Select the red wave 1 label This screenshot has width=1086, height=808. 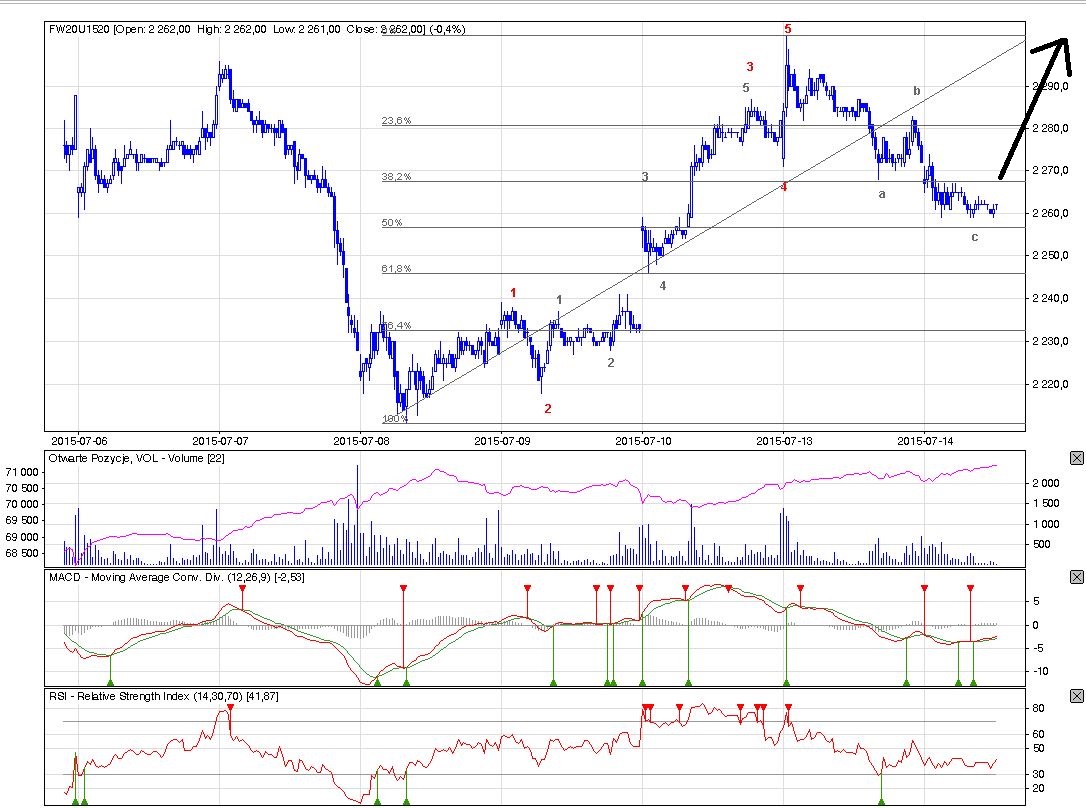513,293
